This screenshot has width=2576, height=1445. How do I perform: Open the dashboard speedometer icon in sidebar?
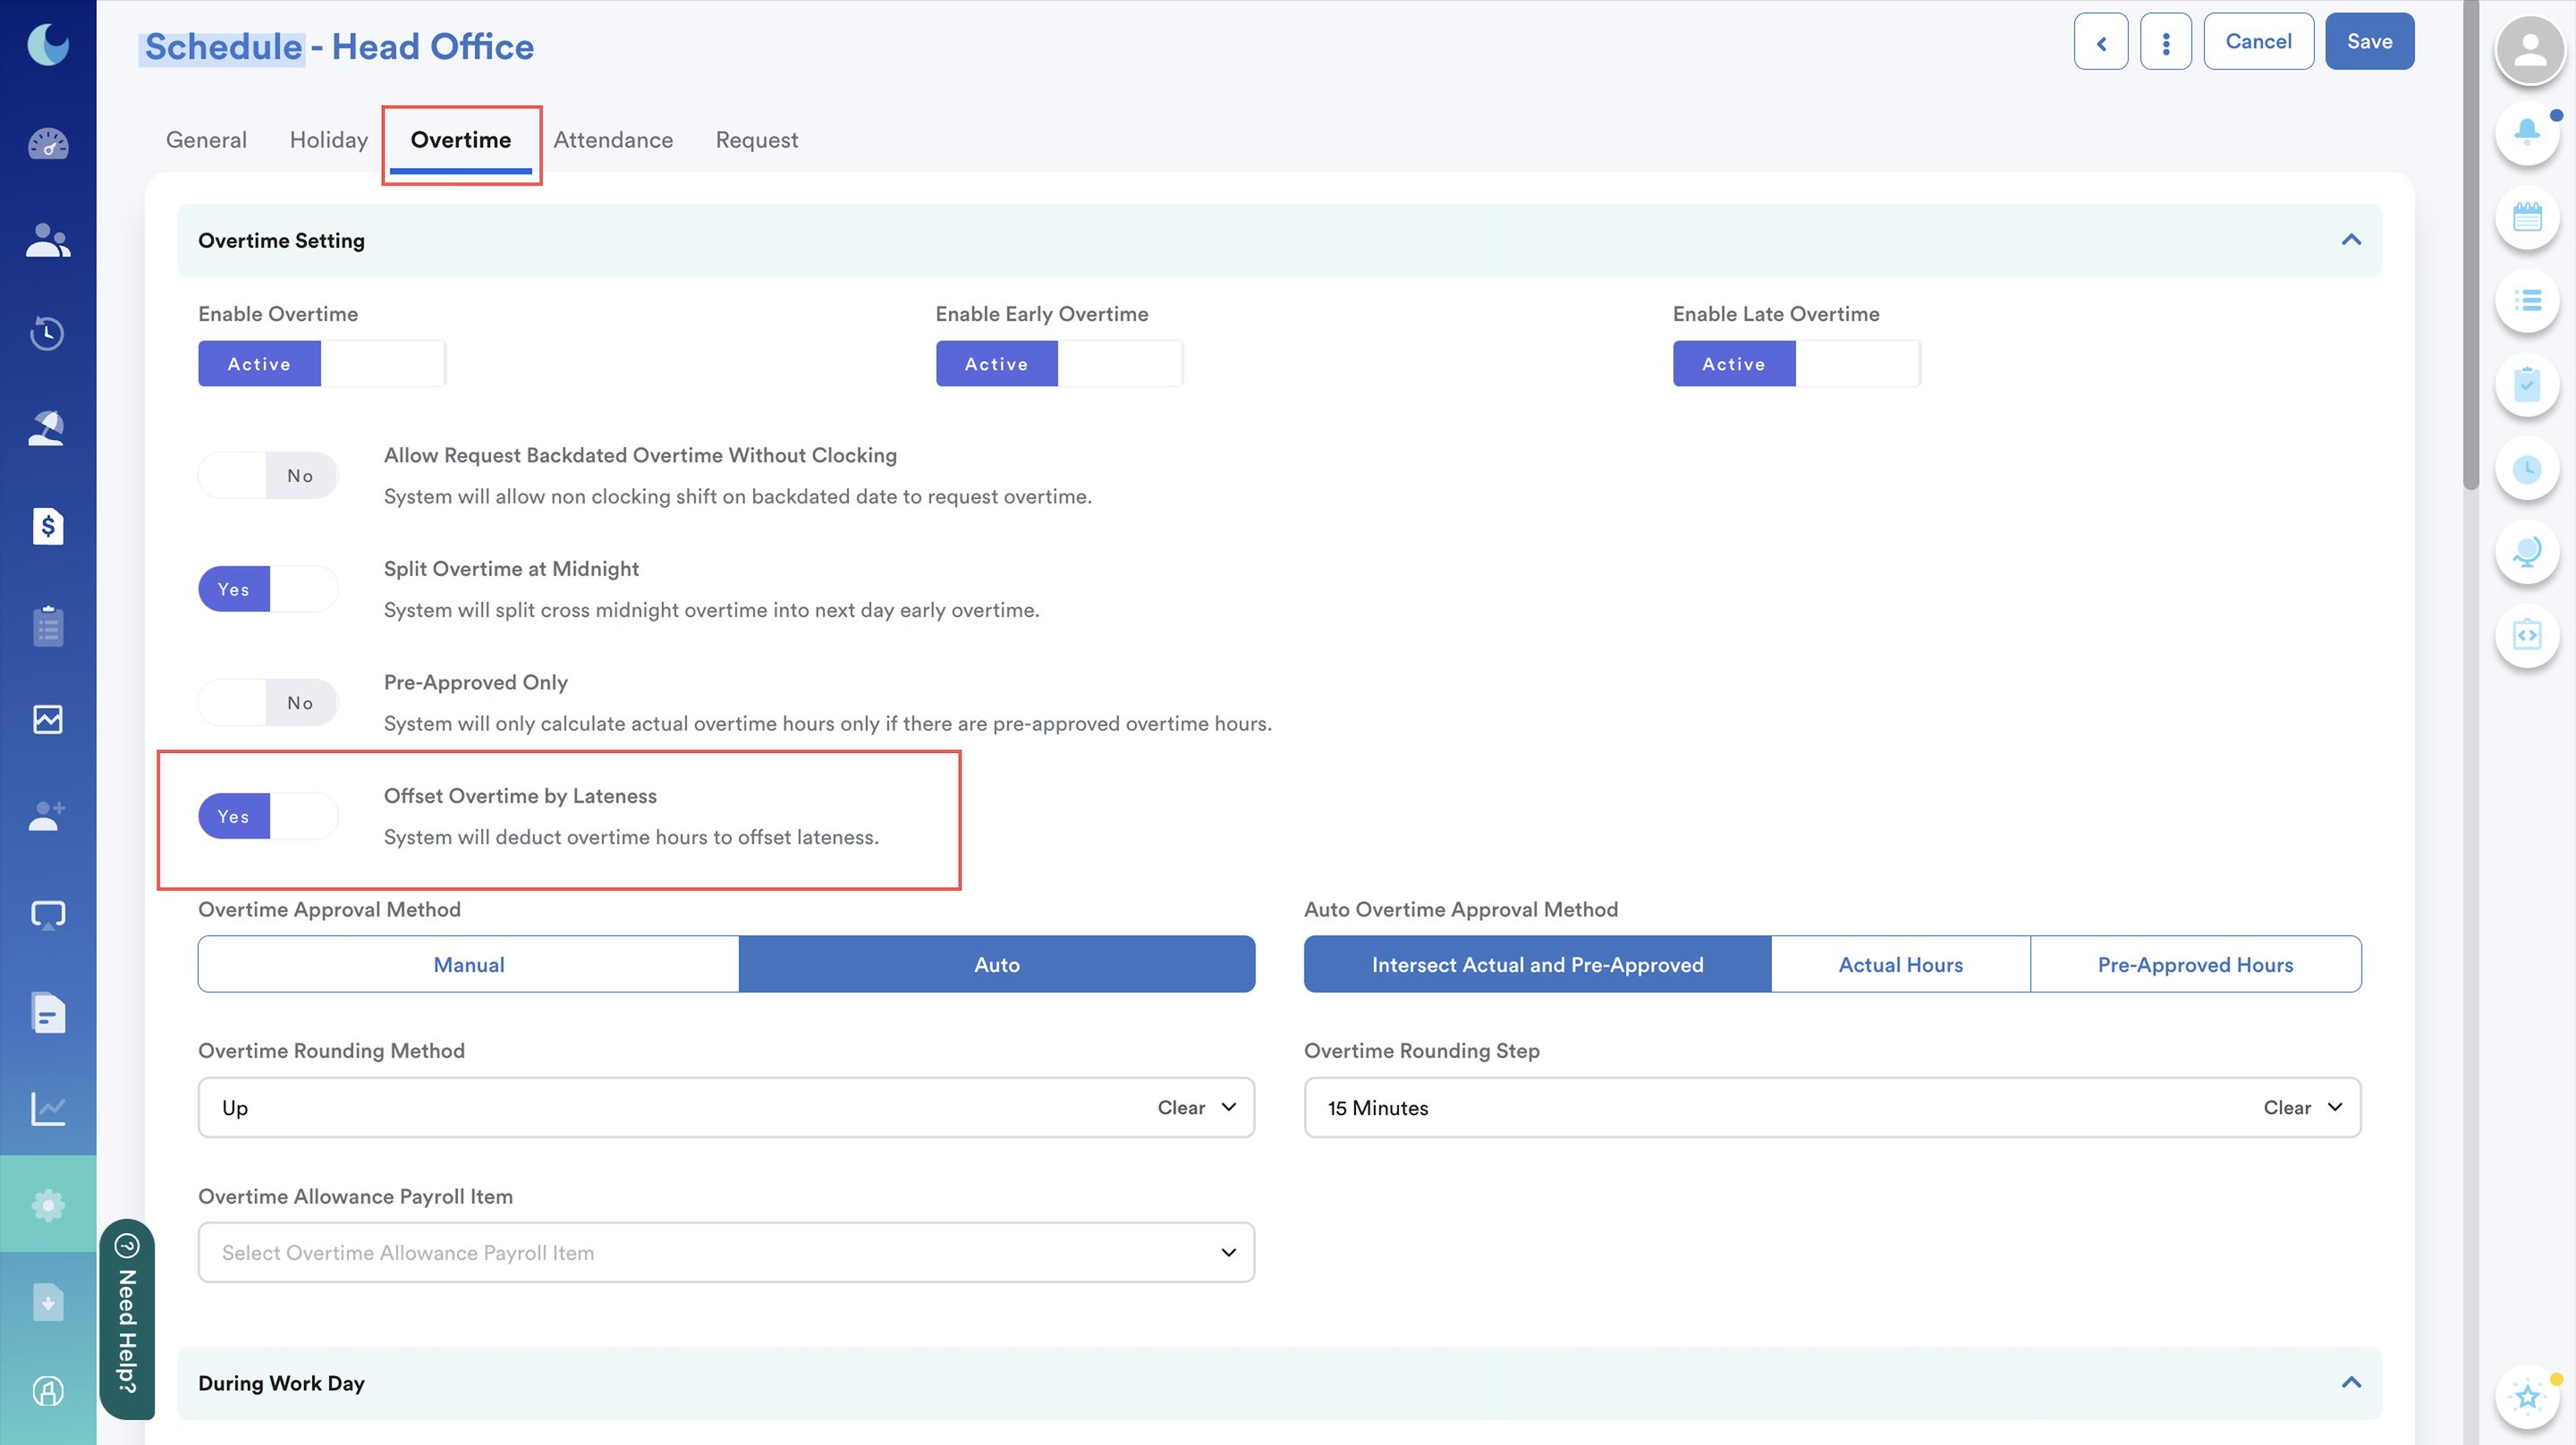[x=48, y=145]
